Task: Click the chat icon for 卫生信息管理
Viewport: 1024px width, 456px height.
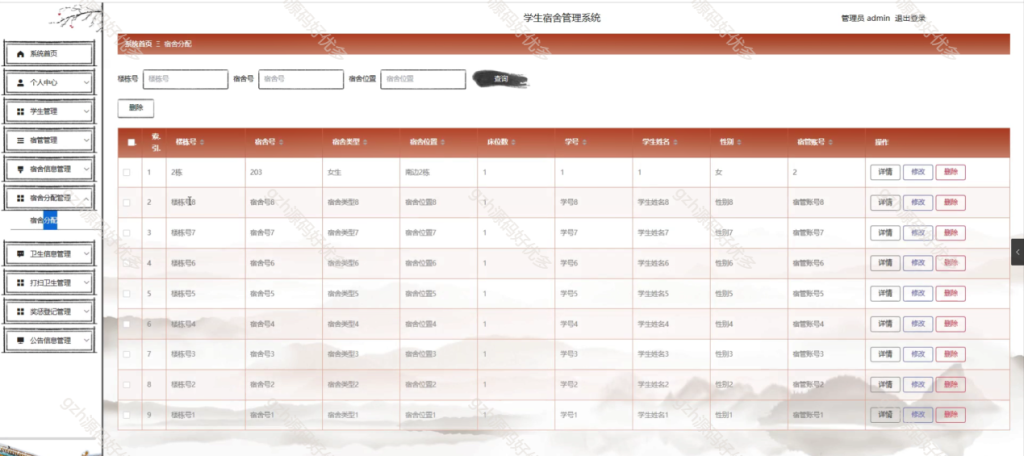Action: pyautogui.click(x=20, y=254)
